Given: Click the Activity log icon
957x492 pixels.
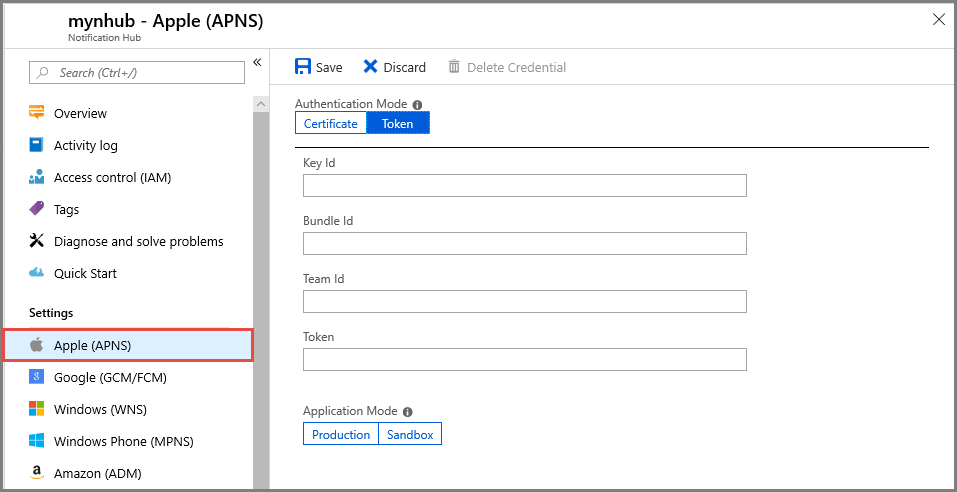Looking at the screenshot, I should [x=37, y=145].
